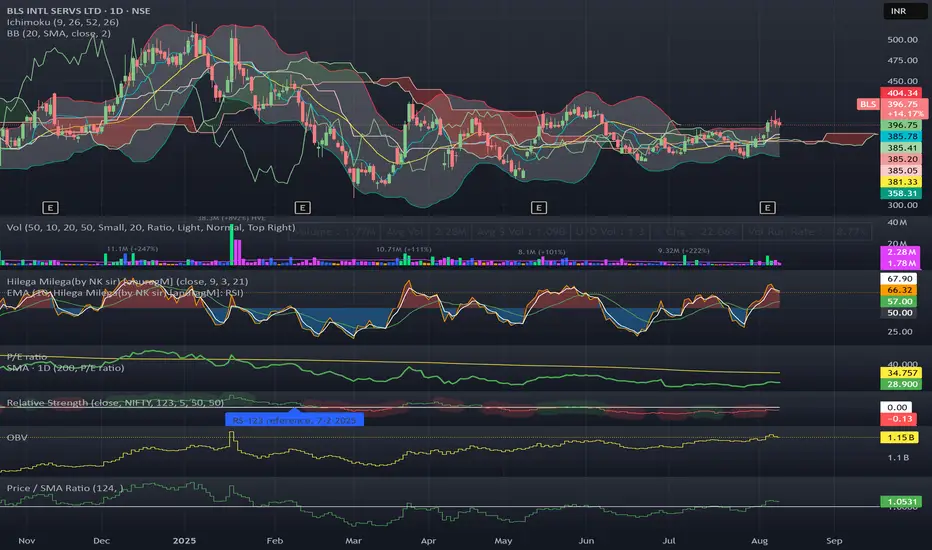The height and width of the screenshot is (550, 932).
Task: Open the earnings marker E near November
Action: tap(50, 208)
